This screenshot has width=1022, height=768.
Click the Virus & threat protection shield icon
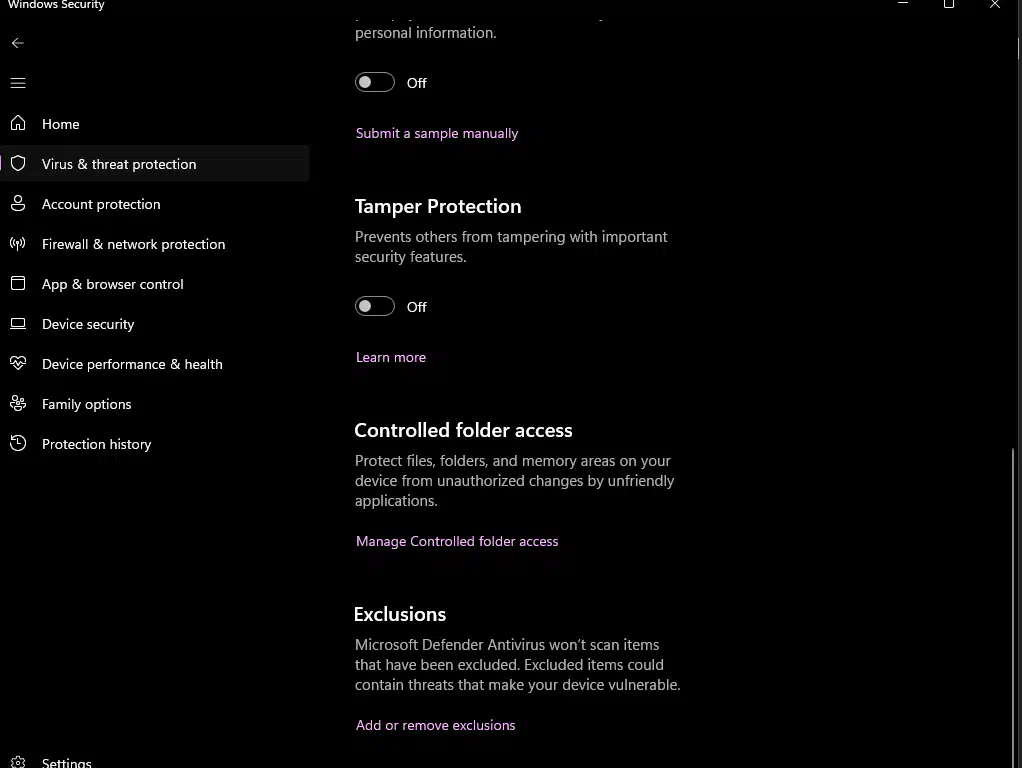(18, 163)
